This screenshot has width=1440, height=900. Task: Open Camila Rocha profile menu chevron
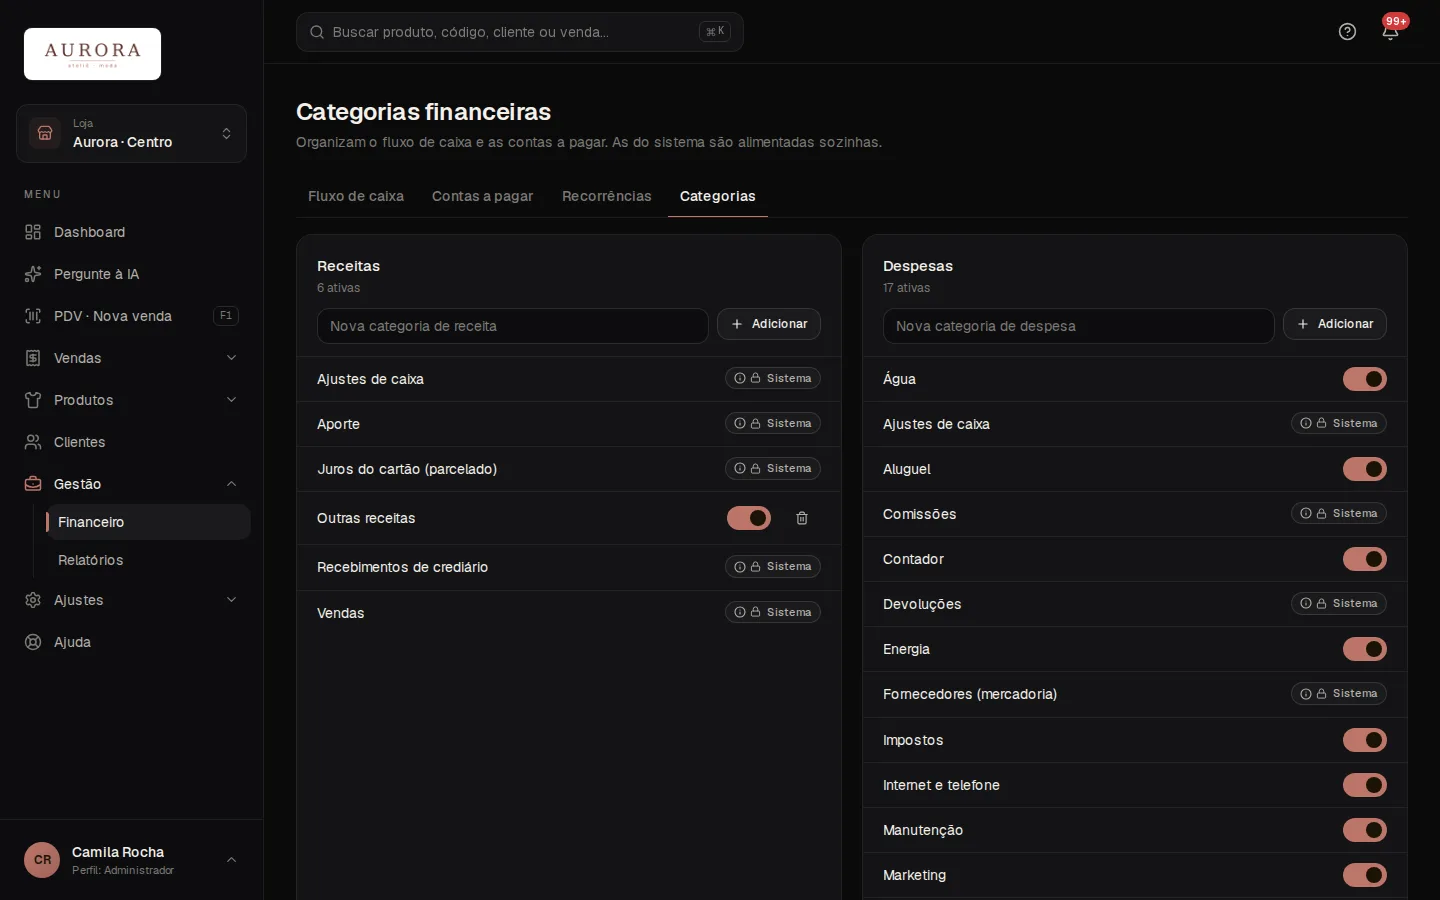click(x=231, y=860)
